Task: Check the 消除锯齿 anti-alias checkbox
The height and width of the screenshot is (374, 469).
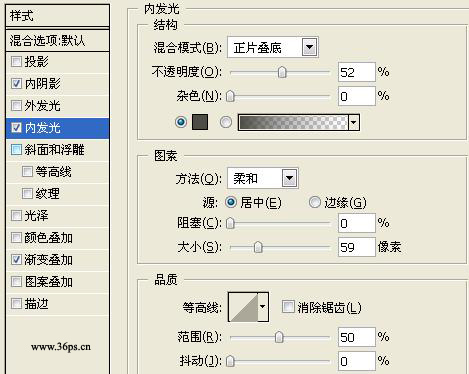Action: (288, 307)
